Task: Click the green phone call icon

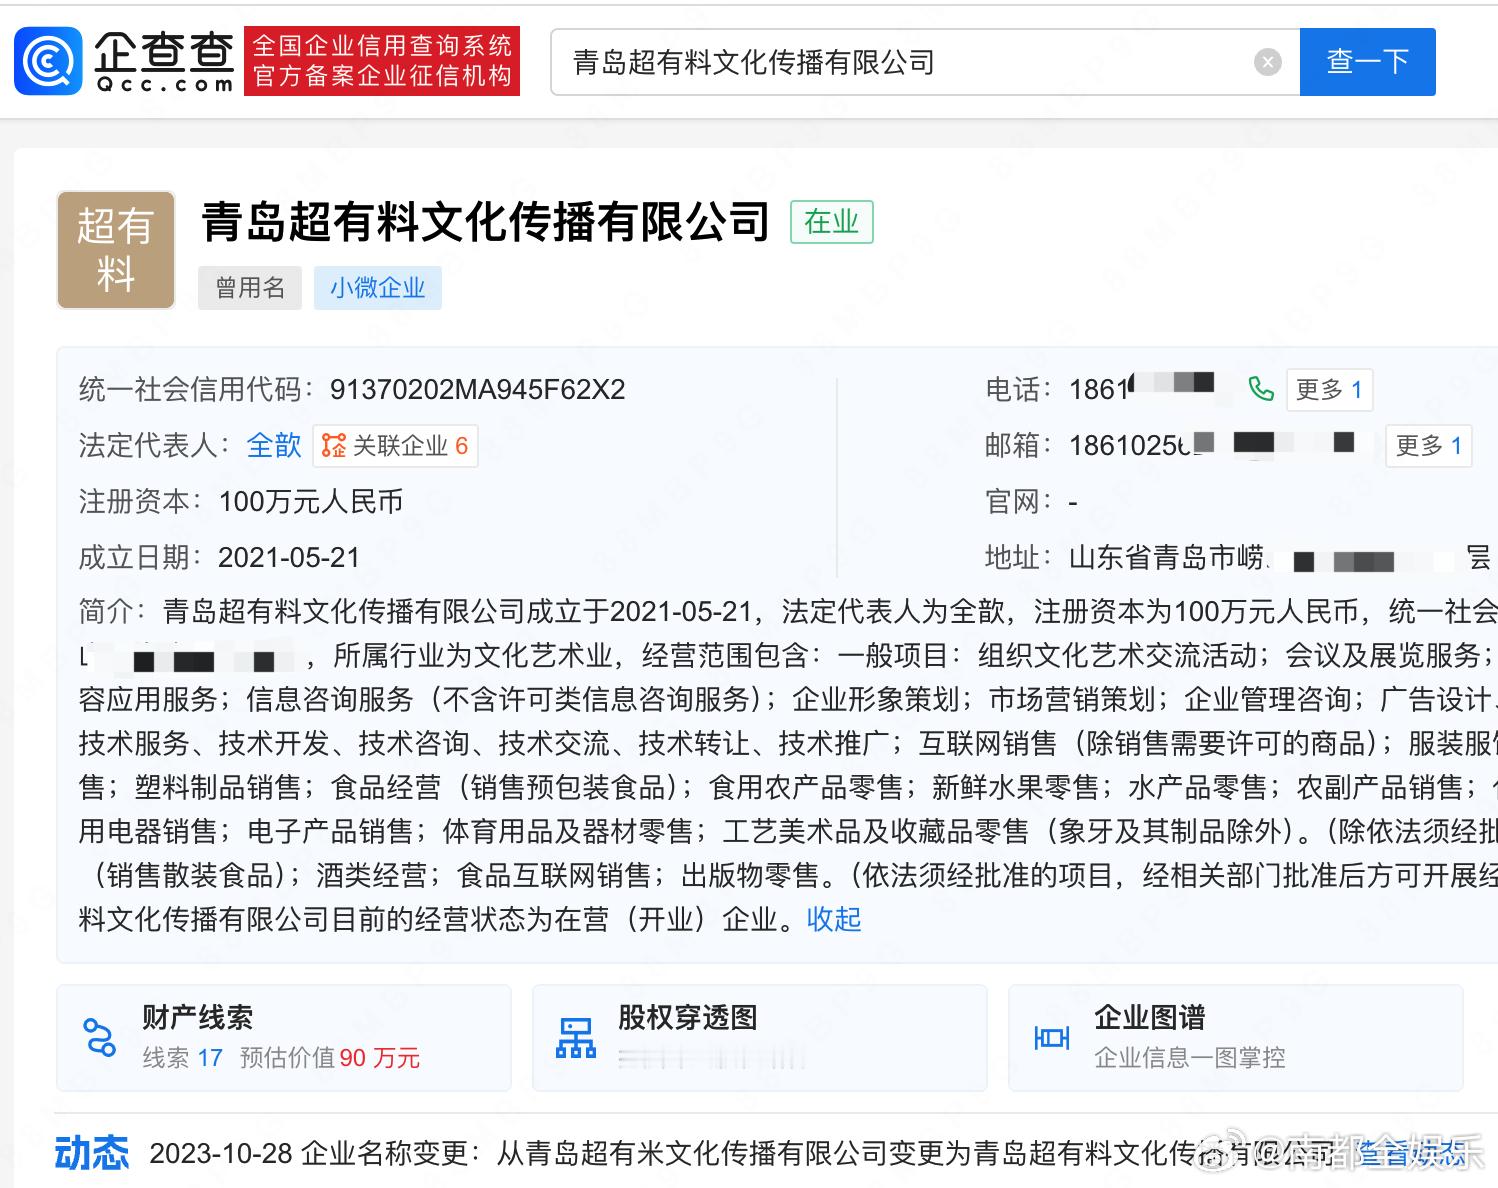Action: 1261,389
